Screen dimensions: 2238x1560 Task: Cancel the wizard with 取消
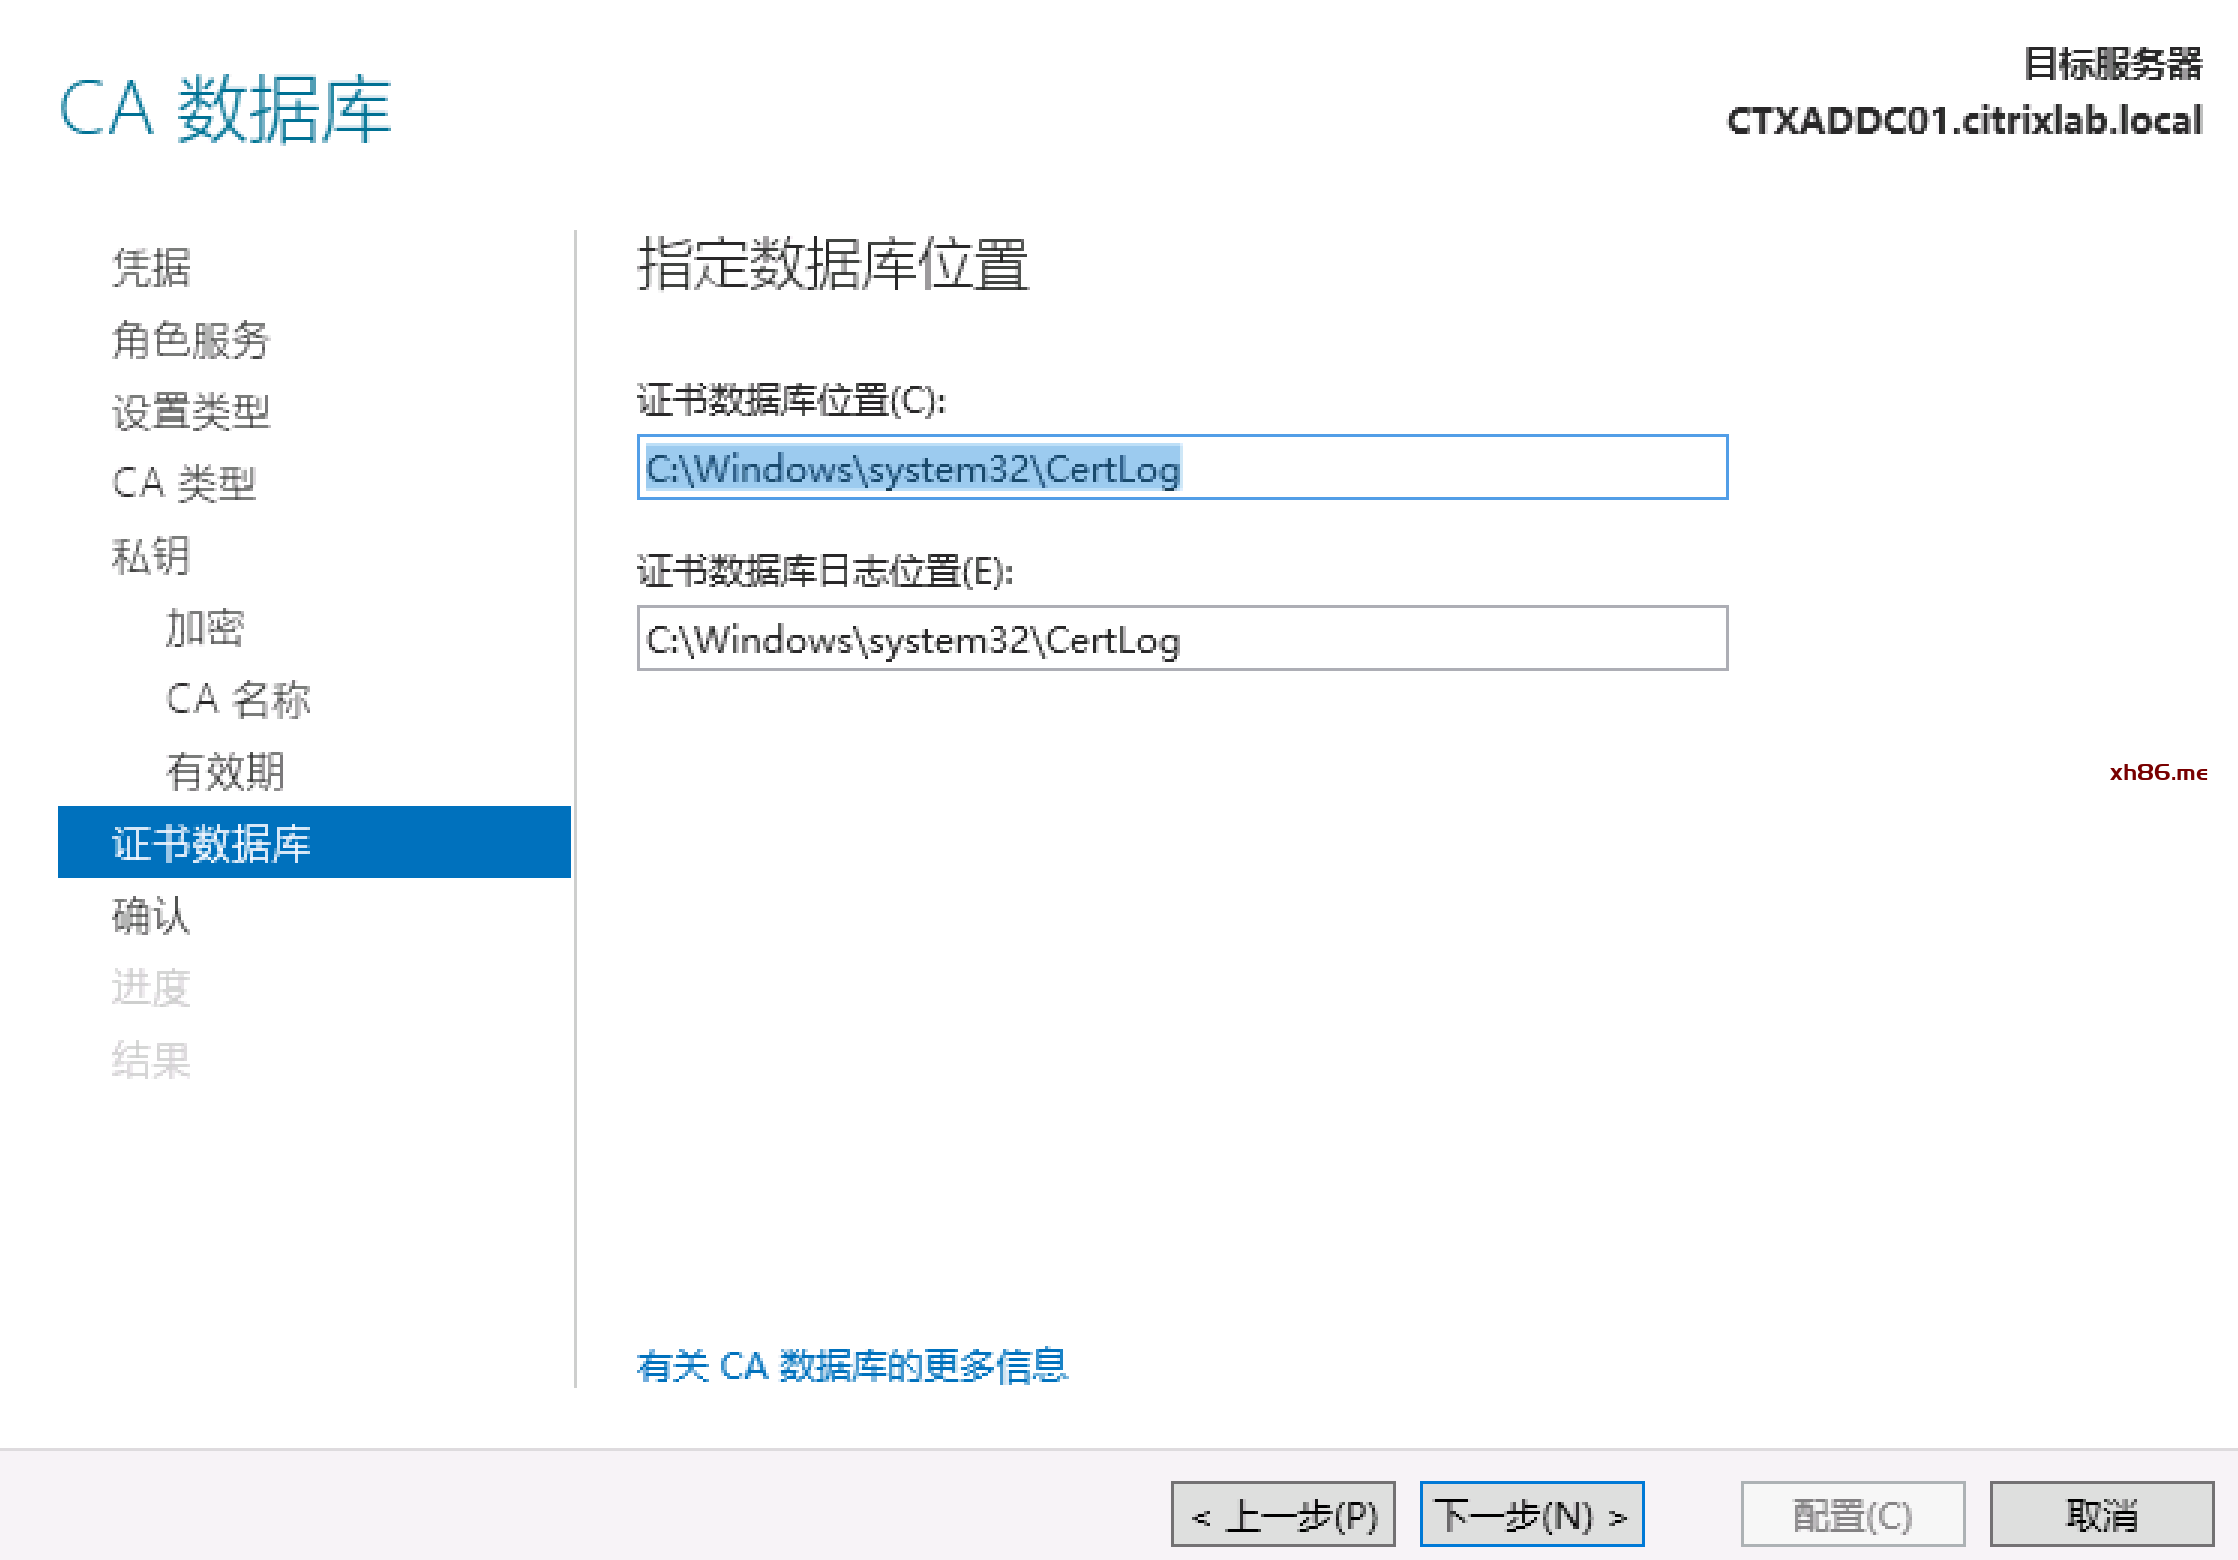pos(2101,1515)
